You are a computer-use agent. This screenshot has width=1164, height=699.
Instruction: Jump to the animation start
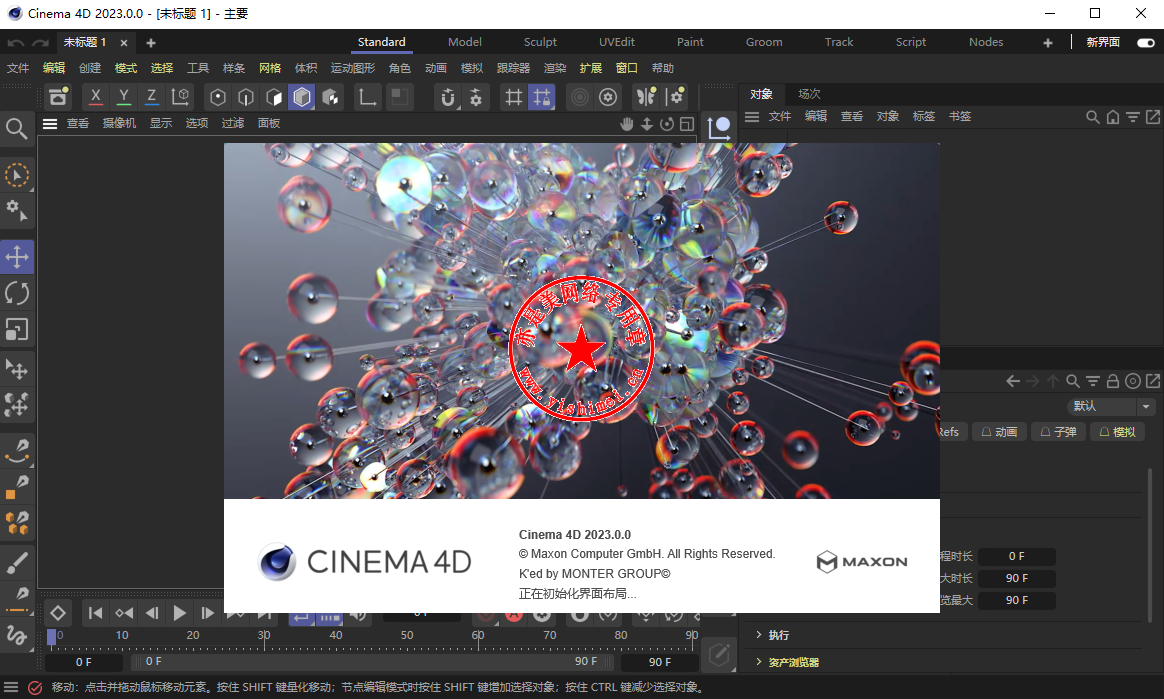(95, 613)
